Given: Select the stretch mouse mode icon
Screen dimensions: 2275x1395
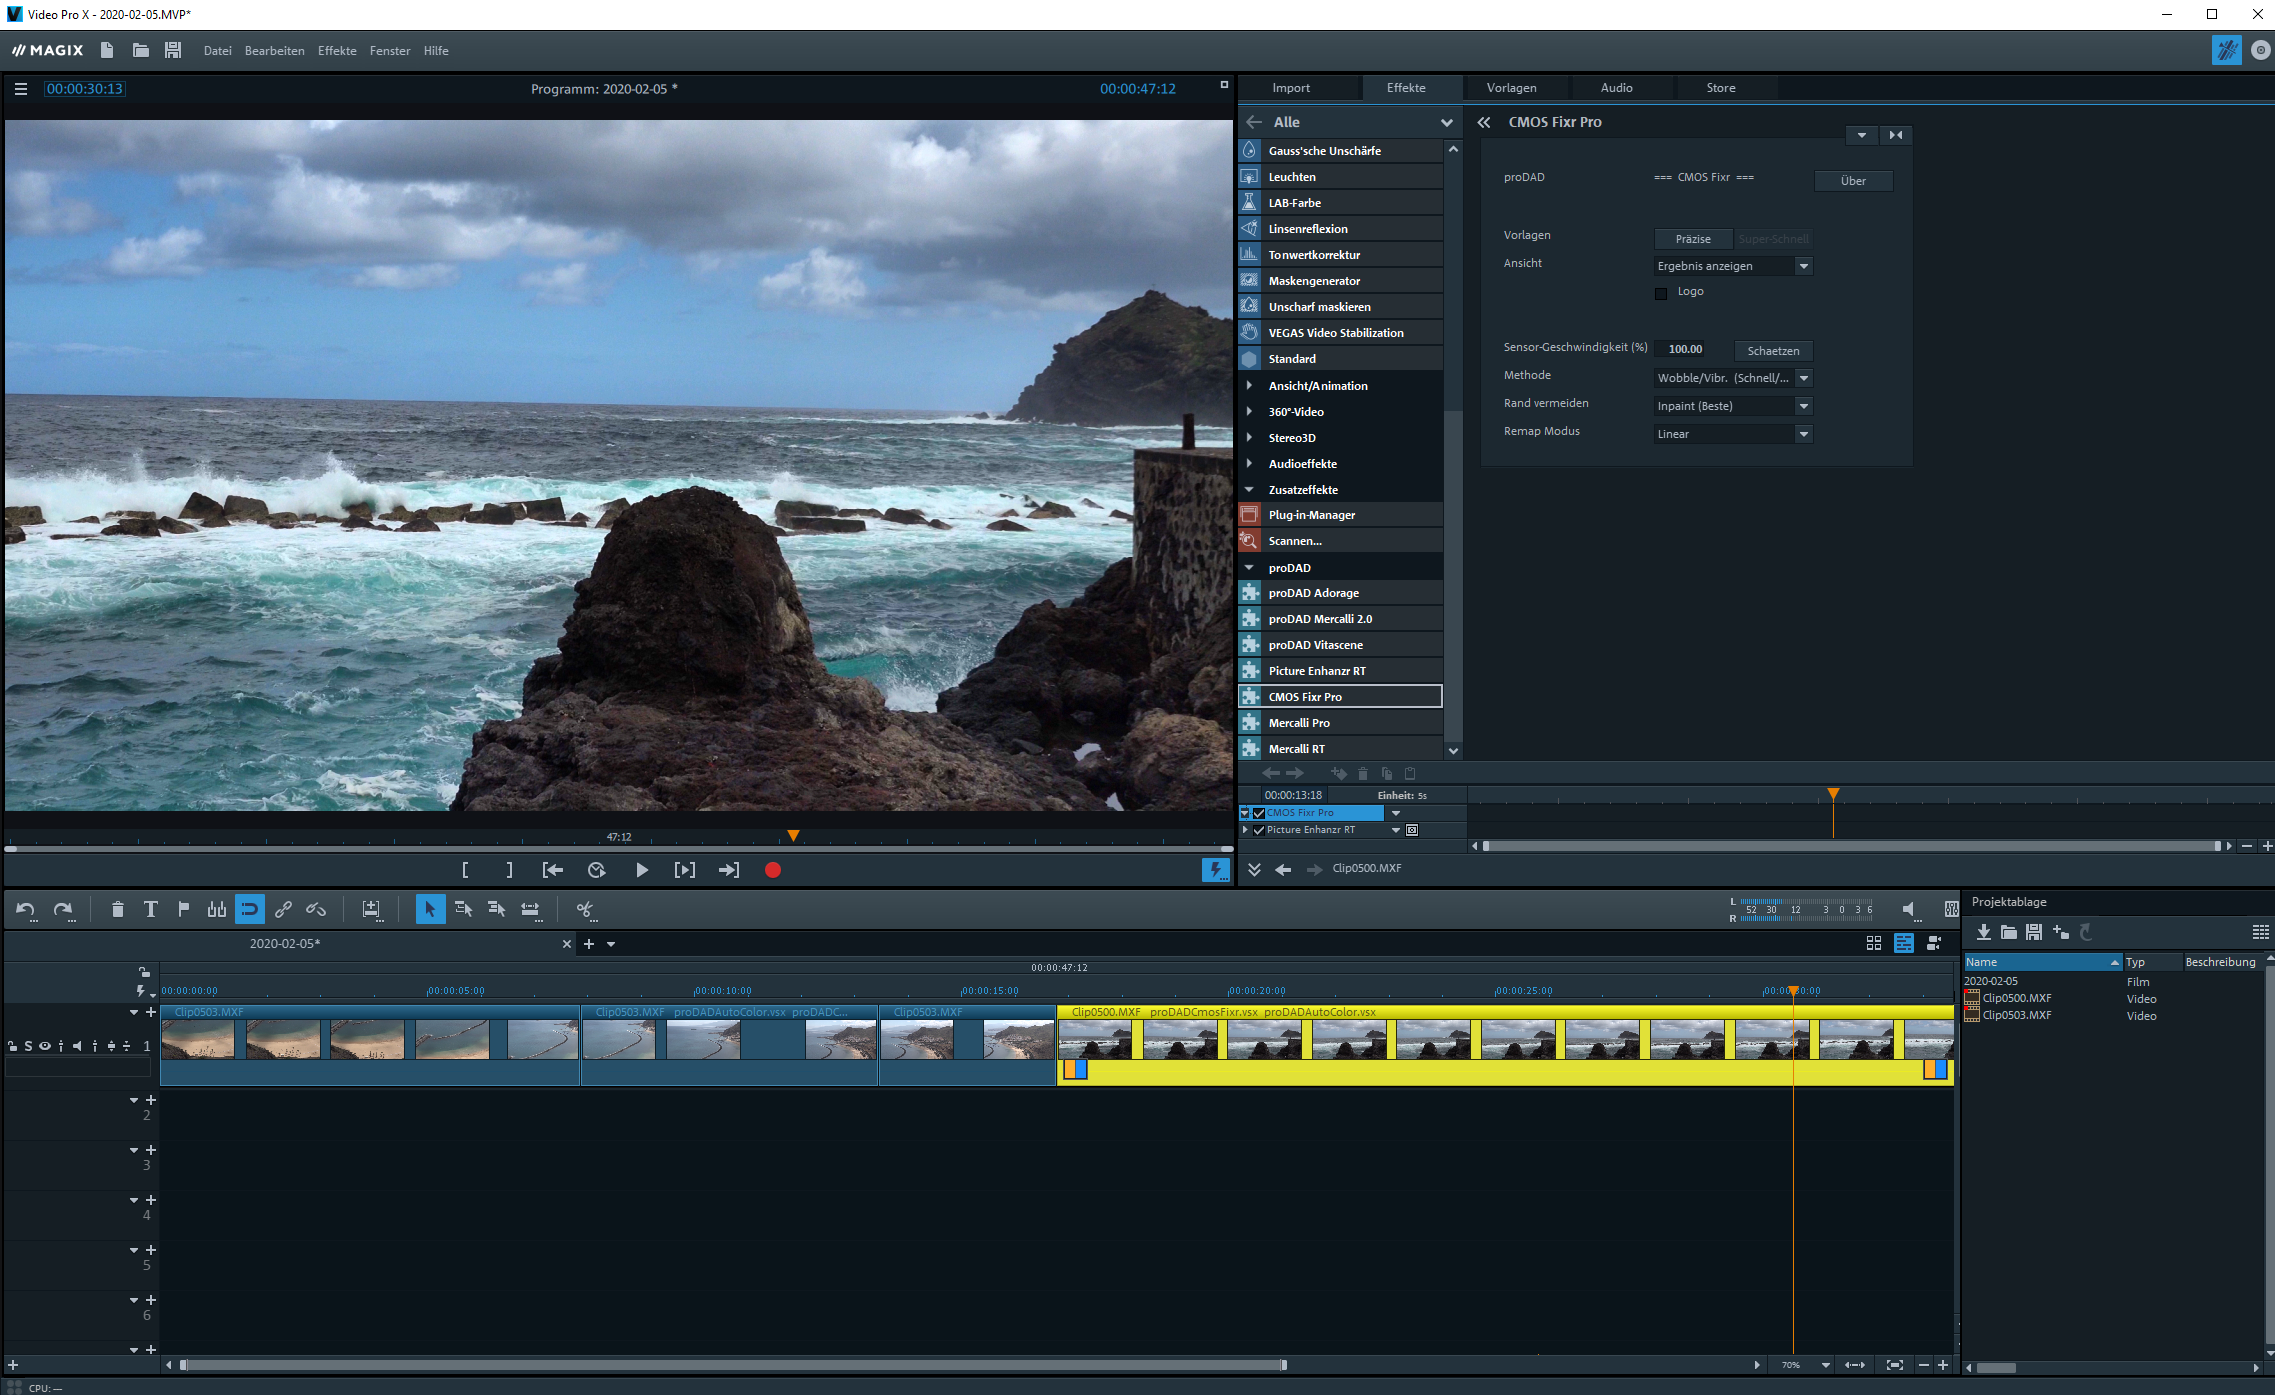Looking at the screenshot, I should [x=530, y=909].
